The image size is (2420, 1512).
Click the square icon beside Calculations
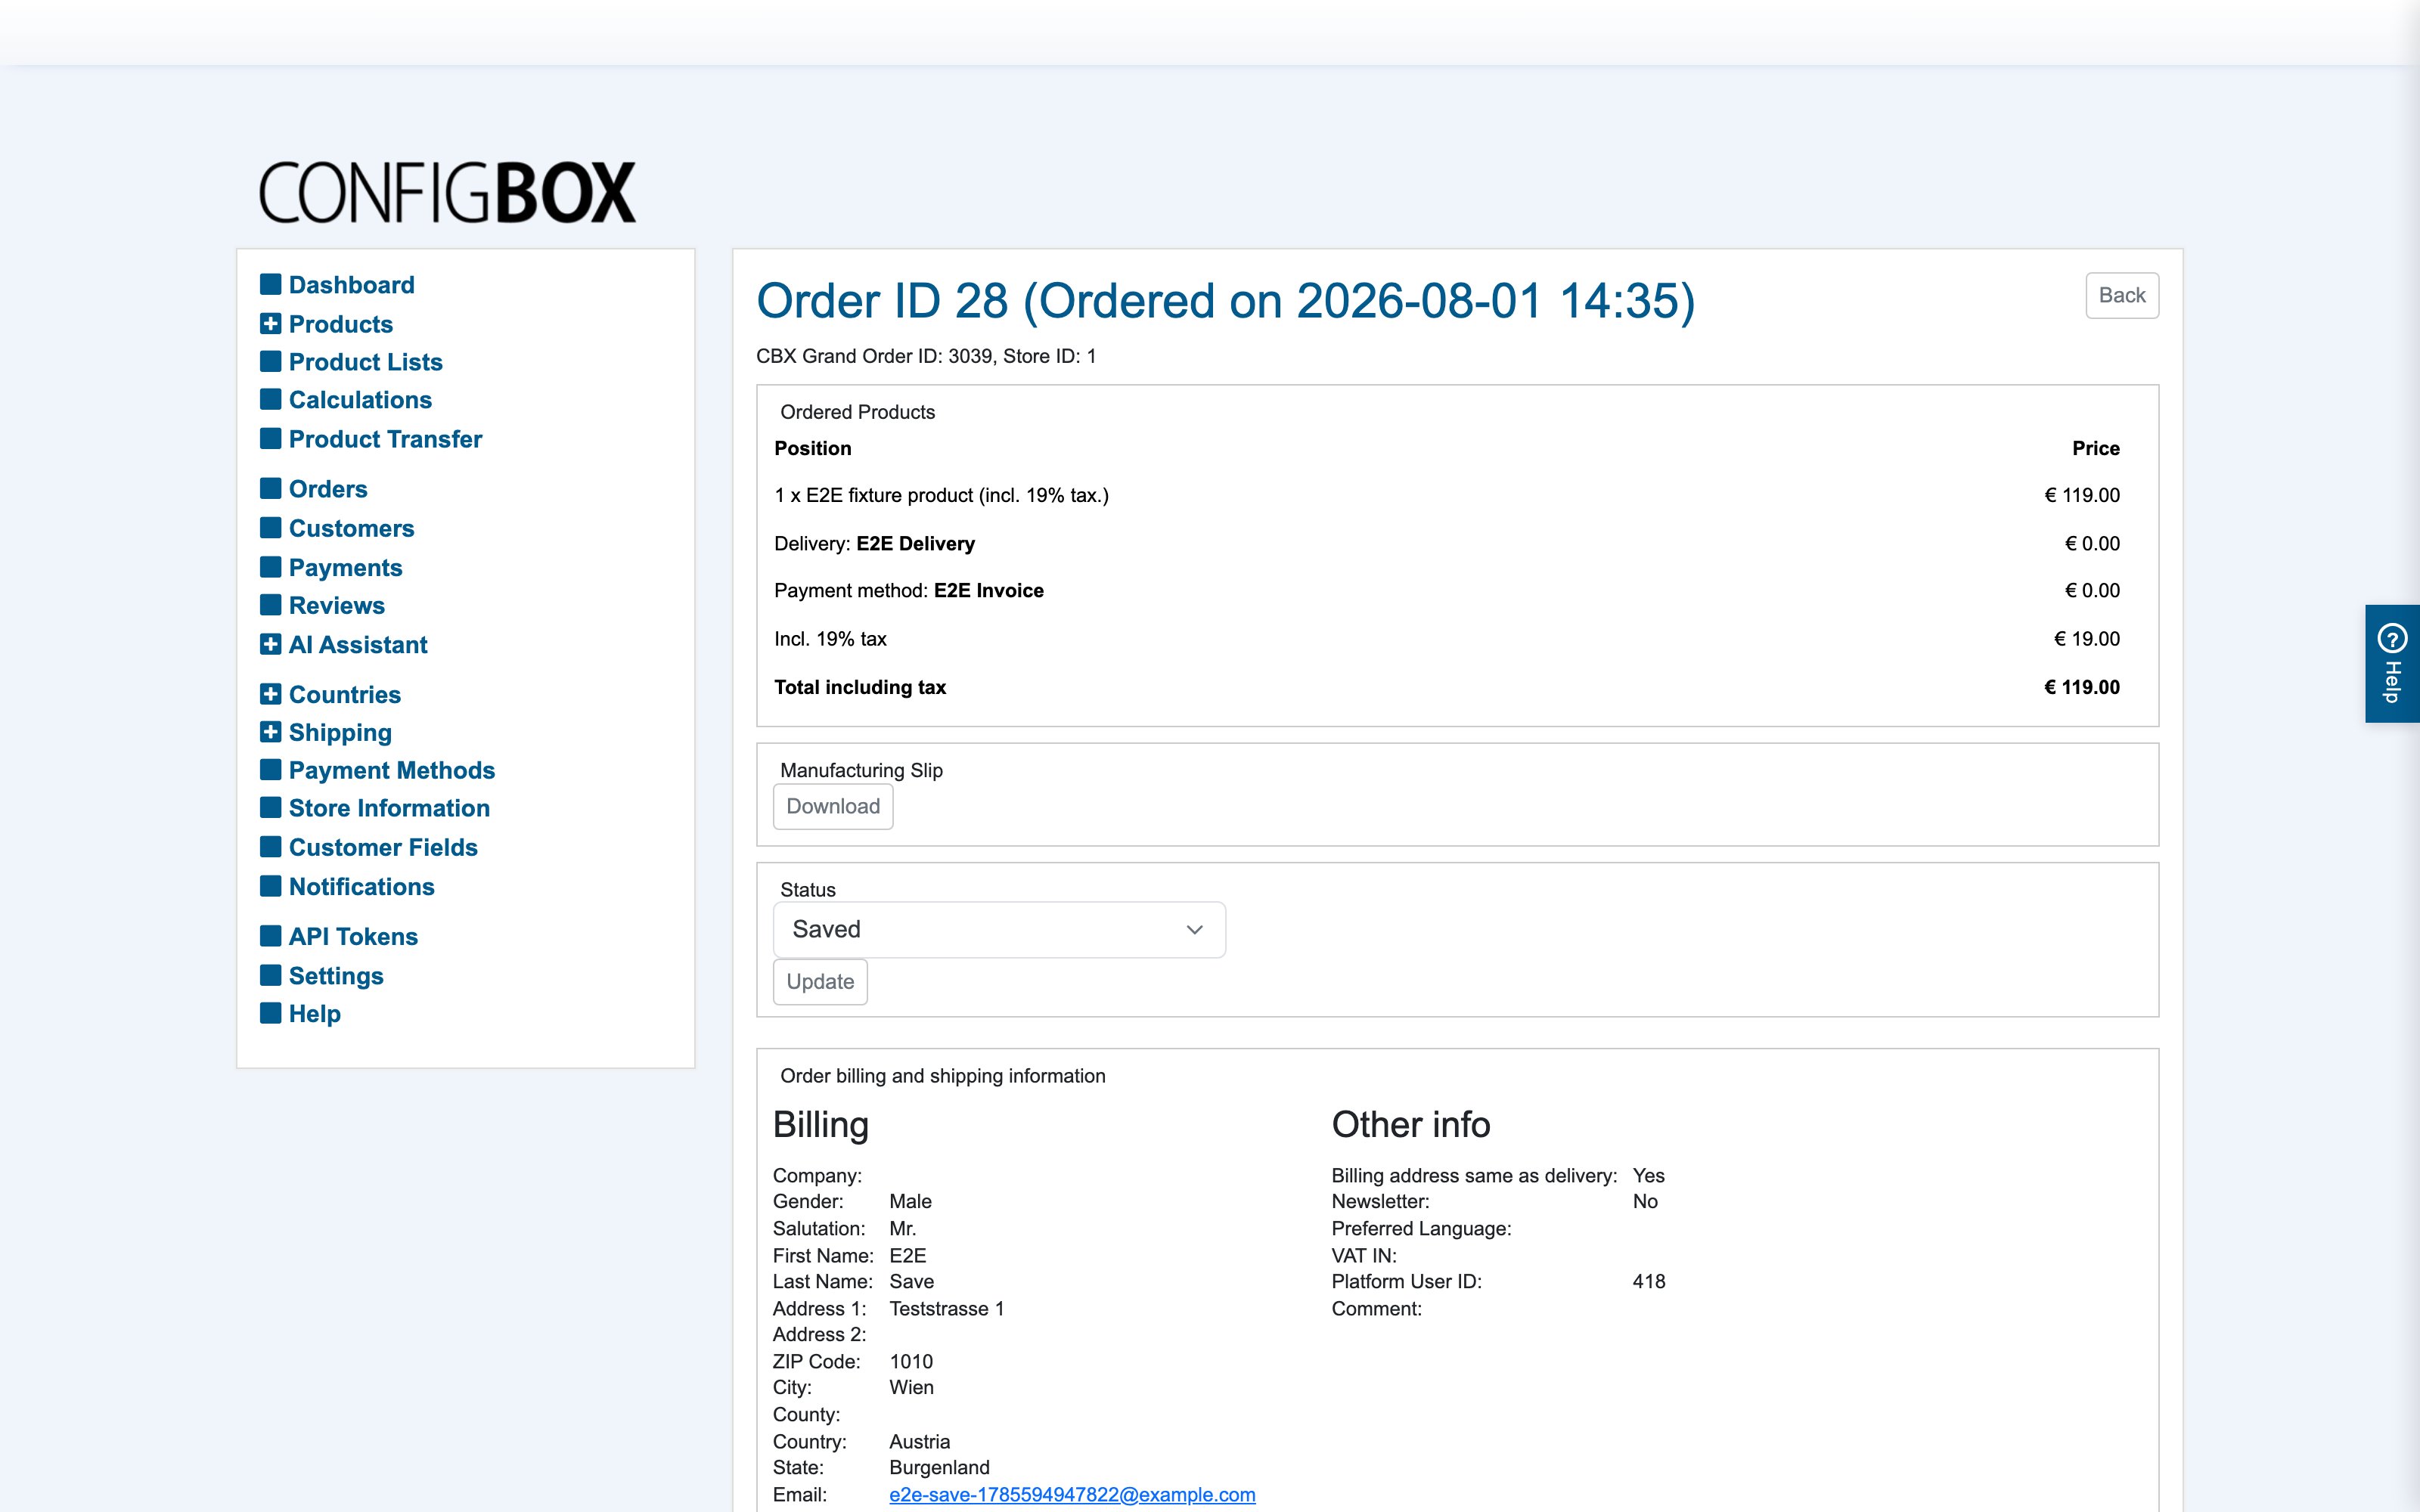pos(270,399)
